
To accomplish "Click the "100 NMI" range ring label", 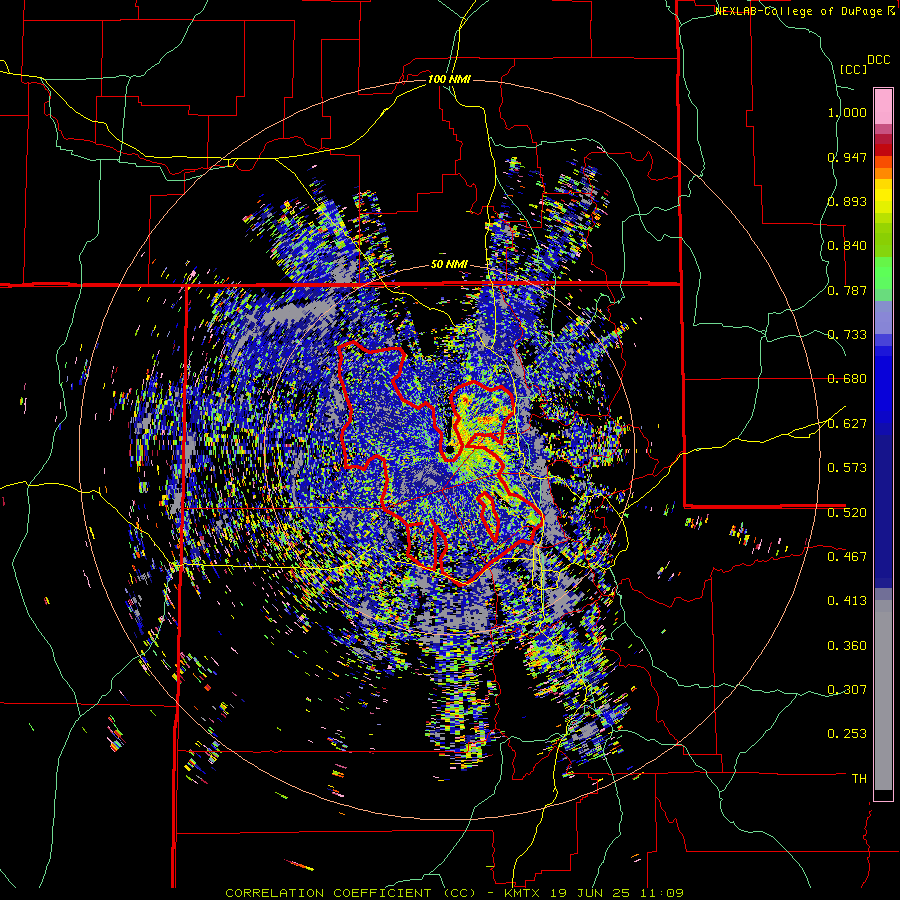I will pyautogui.click(x=449, y=79).
